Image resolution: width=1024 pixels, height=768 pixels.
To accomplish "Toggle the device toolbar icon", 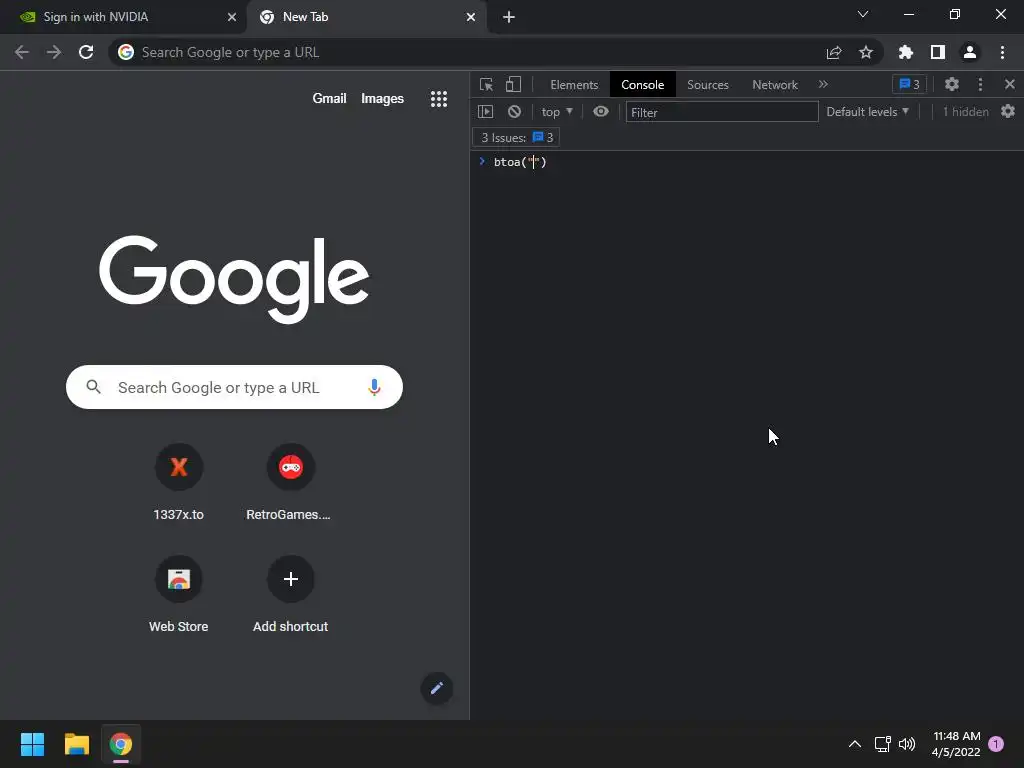I will click(x=513, y=85).
